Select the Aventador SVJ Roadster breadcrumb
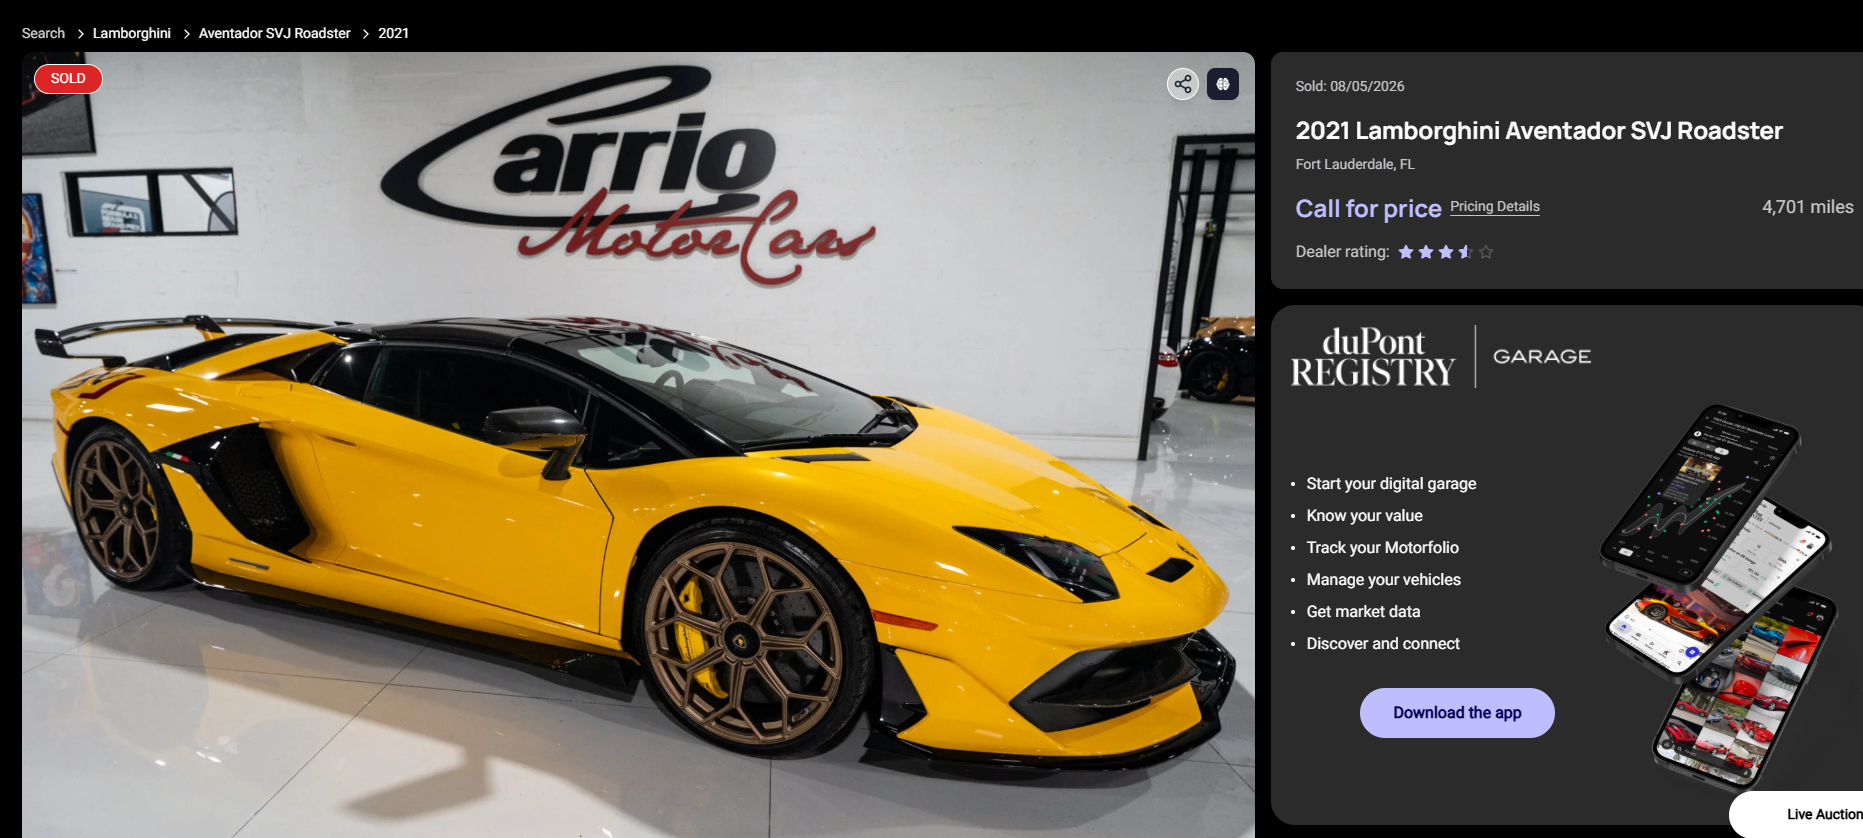 click(275, 33)
